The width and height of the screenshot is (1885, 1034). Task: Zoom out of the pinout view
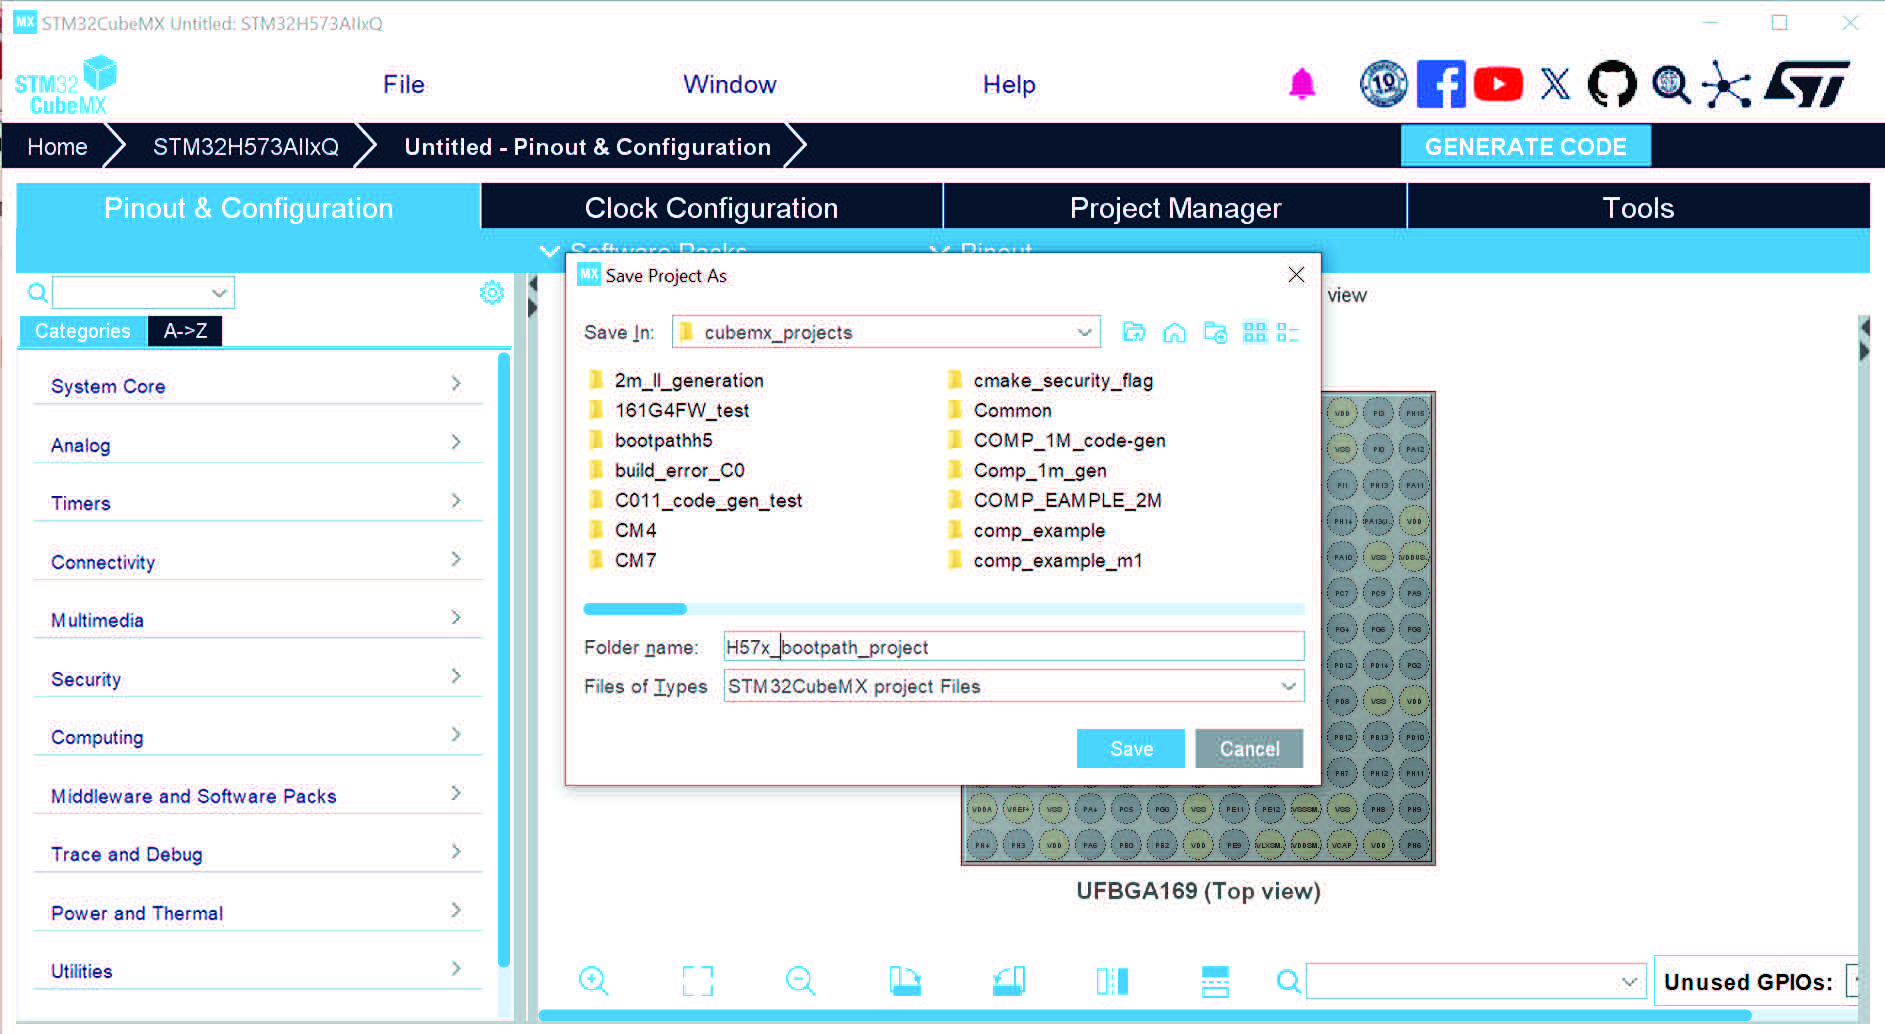[800, 981]
